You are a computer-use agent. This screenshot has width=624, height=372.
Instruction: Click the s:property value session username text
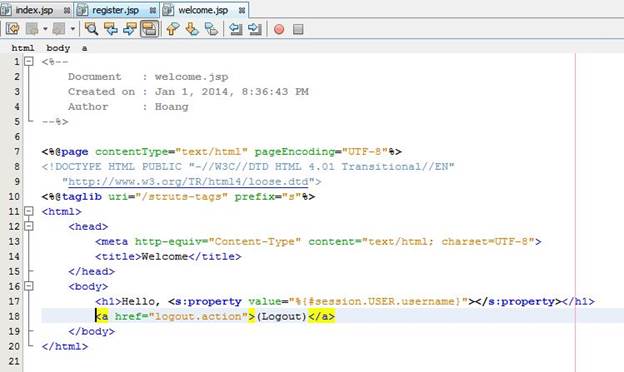pyautogui.click(x=378, y=302)
